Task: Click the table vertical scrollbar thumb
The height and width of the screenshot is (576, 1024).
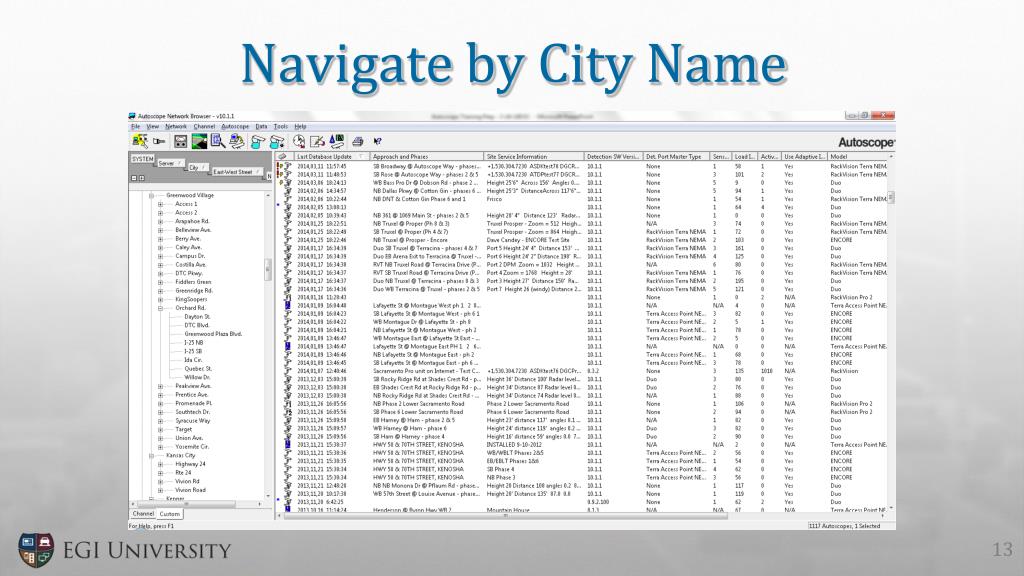Action: point(891,197)
